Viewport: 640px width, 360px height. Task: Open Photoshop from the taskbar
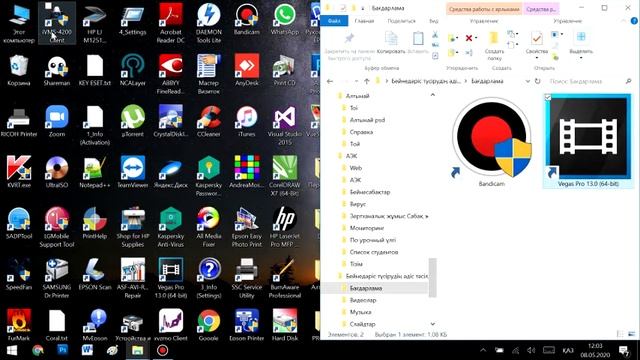(62, 350)
